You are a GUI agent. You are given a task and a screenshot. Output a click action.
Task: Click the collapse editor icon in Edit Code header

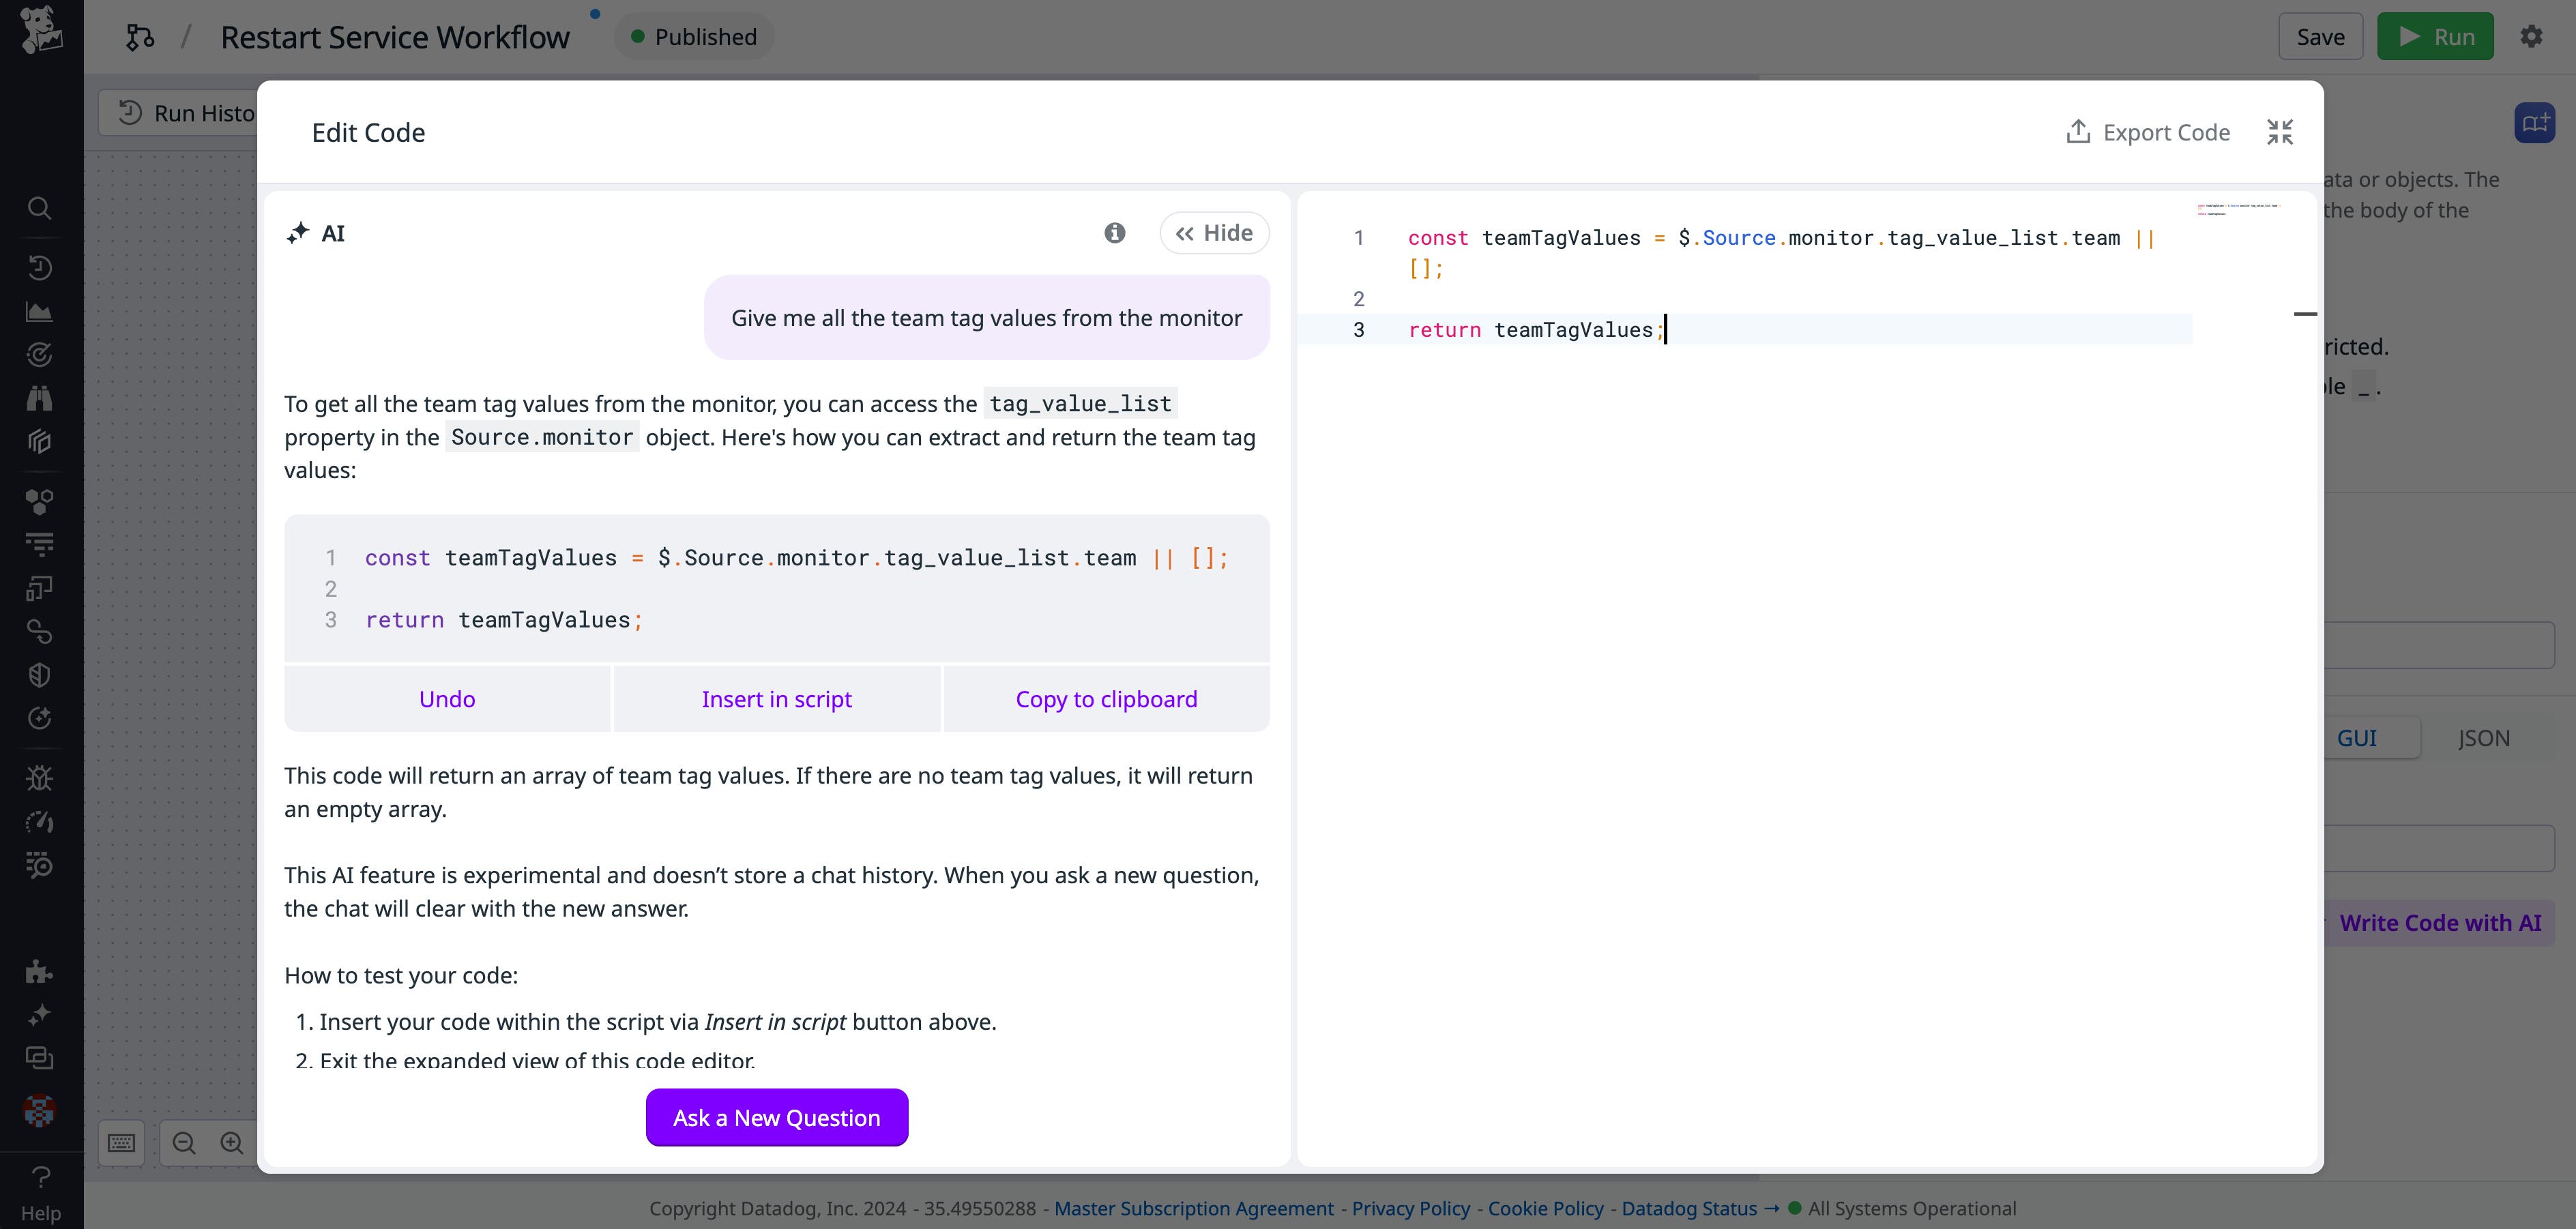pos(2279,132)
